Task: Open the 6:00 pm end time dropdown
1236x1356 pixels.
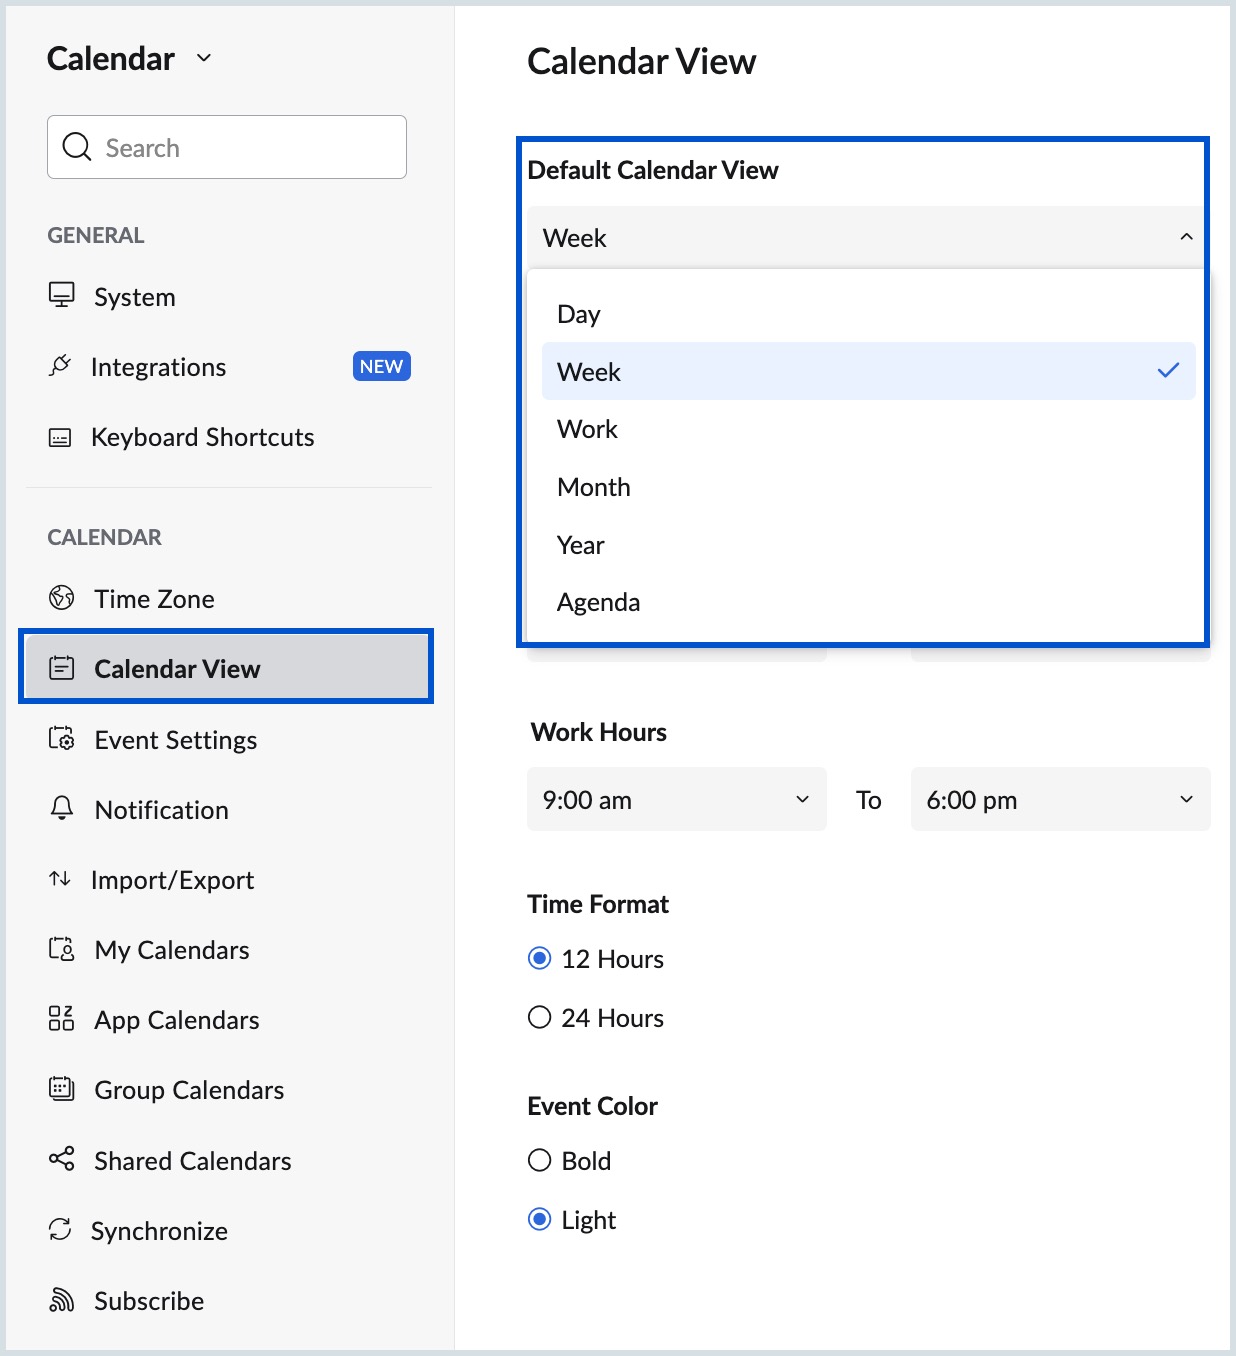Action: coord(1060,799)
